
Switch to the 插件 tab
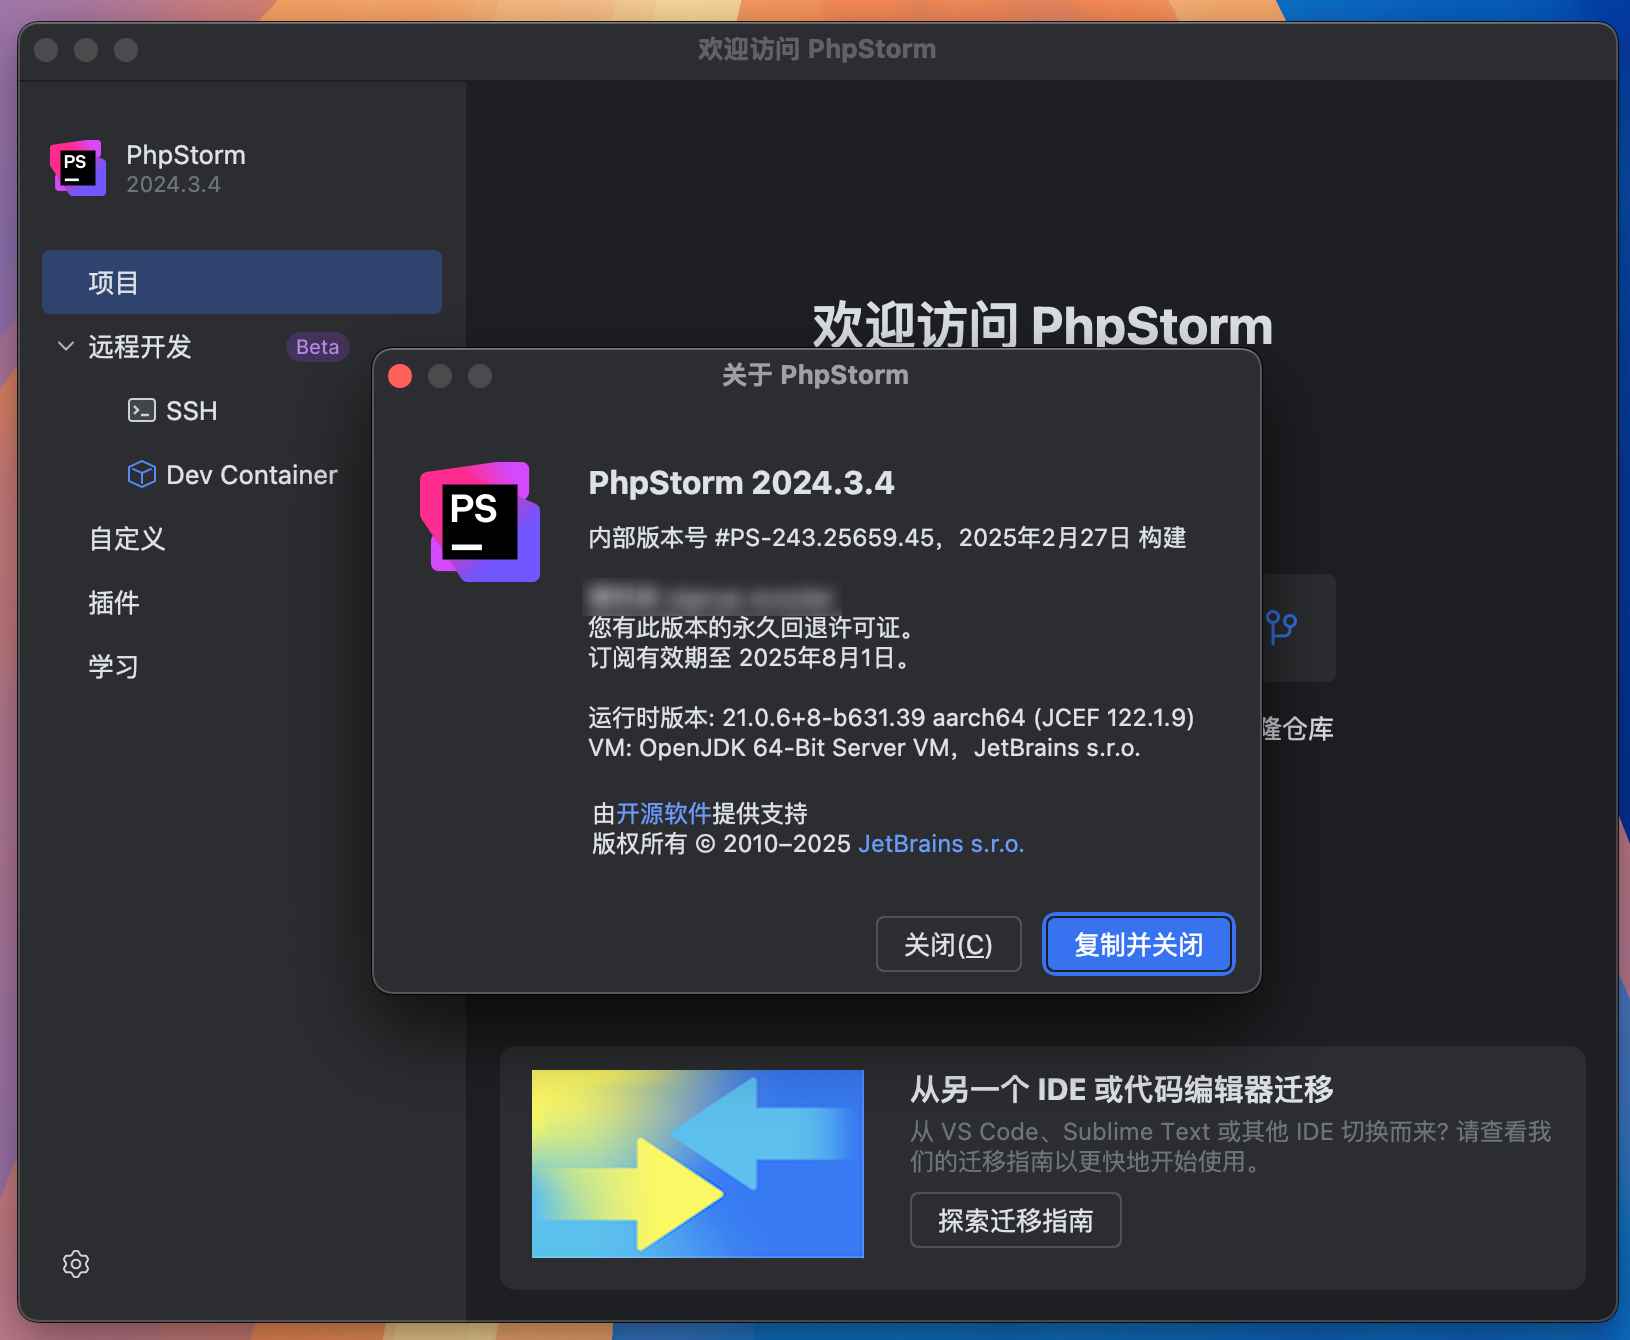click(x=114, y=603)
